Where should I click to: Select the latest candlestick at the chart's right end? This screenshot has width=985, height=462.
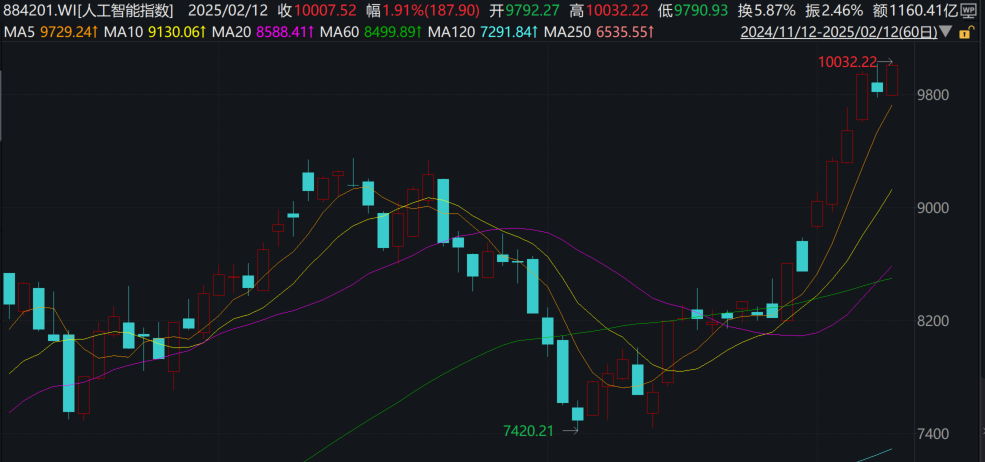pos(892,80)
